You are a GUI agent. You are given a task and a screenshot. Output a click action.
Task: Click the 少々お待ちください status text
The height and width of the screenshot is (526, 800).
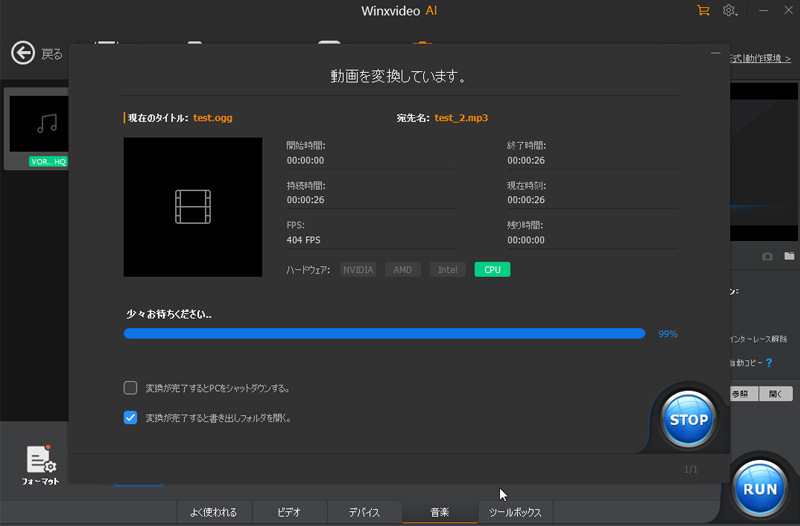(x=169, y=314)
